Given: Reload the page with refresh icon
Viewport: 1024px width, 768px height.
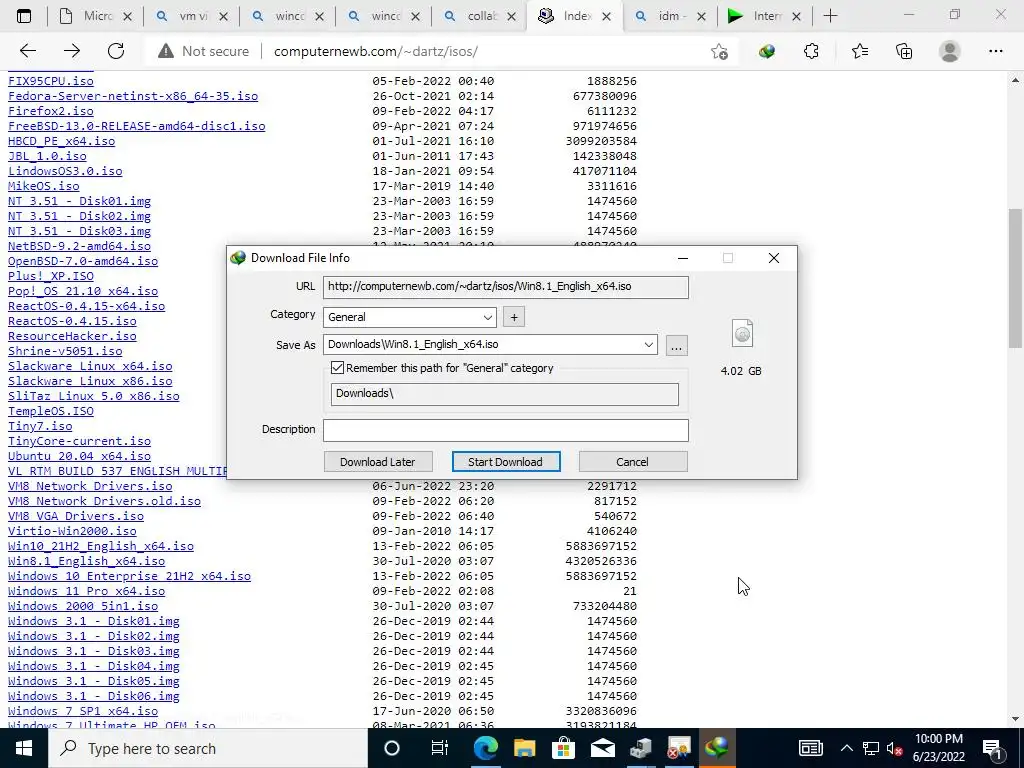Looking at the screenshot, I should tap(116, 51).
